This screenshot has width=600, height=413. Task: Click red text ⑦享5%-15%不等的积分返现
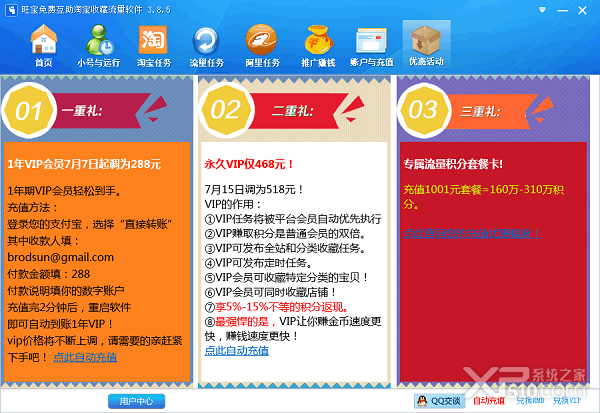[x=277, y=307]
